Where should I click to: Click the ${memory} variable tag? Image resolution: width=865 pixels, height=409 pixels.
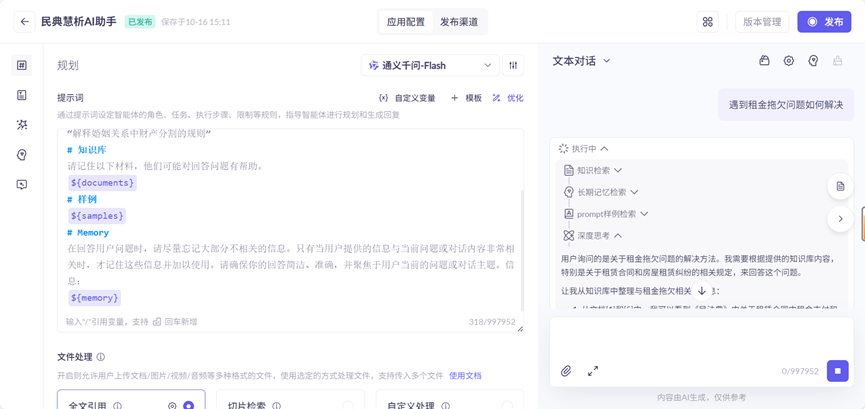pos(94,298)
